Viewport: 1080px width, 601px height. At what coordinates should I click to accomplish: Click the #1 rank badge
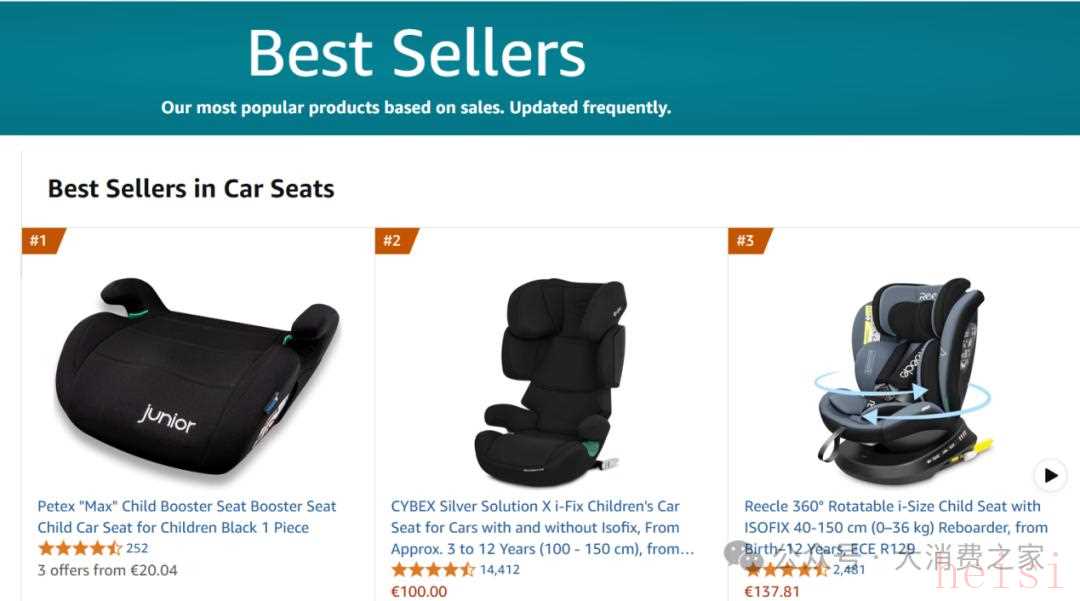40,240
